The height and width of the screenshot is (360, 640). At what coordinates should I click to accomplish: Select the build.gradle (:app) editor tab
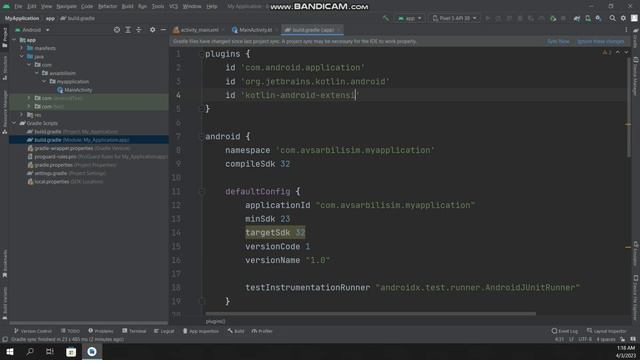[312, 30]
